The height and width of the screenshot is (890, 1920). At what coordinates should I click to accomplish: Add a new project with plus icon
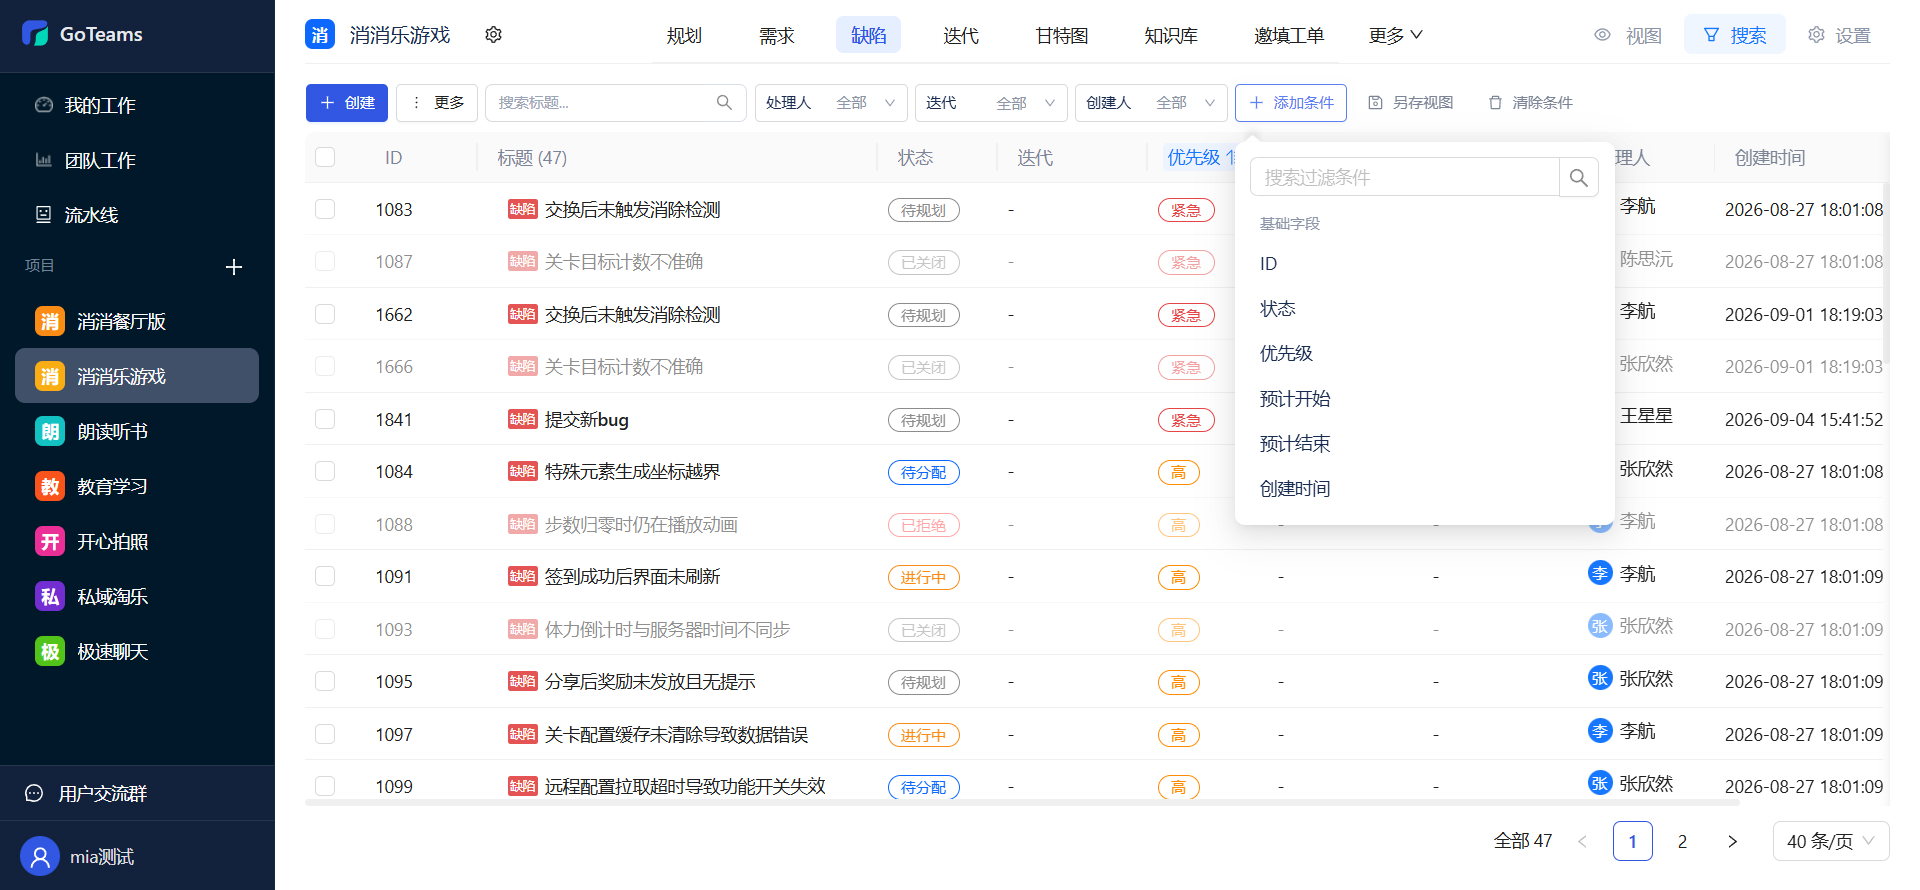click(234, 267)
